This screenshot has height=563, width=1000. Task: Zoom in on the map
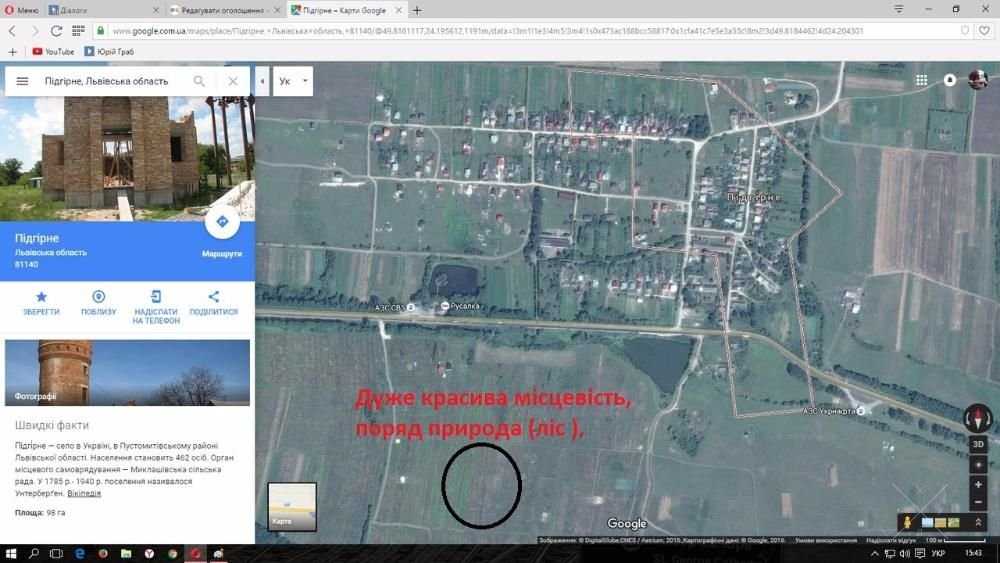(978, 485)
